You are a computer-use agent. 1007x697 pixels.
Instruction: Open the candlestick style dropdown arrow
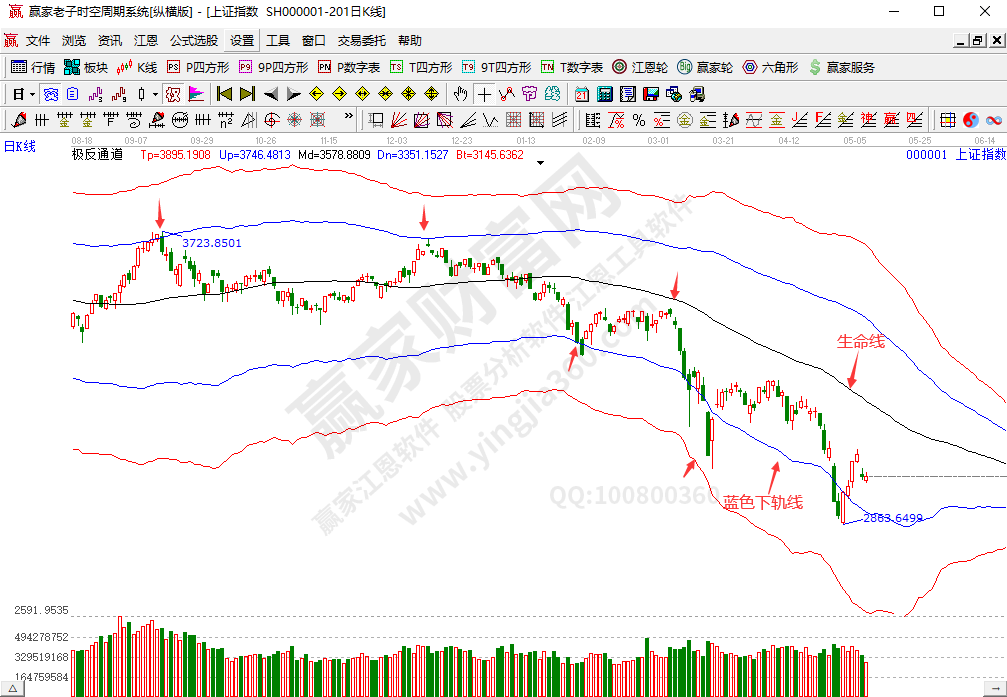(x=154, y=94)
